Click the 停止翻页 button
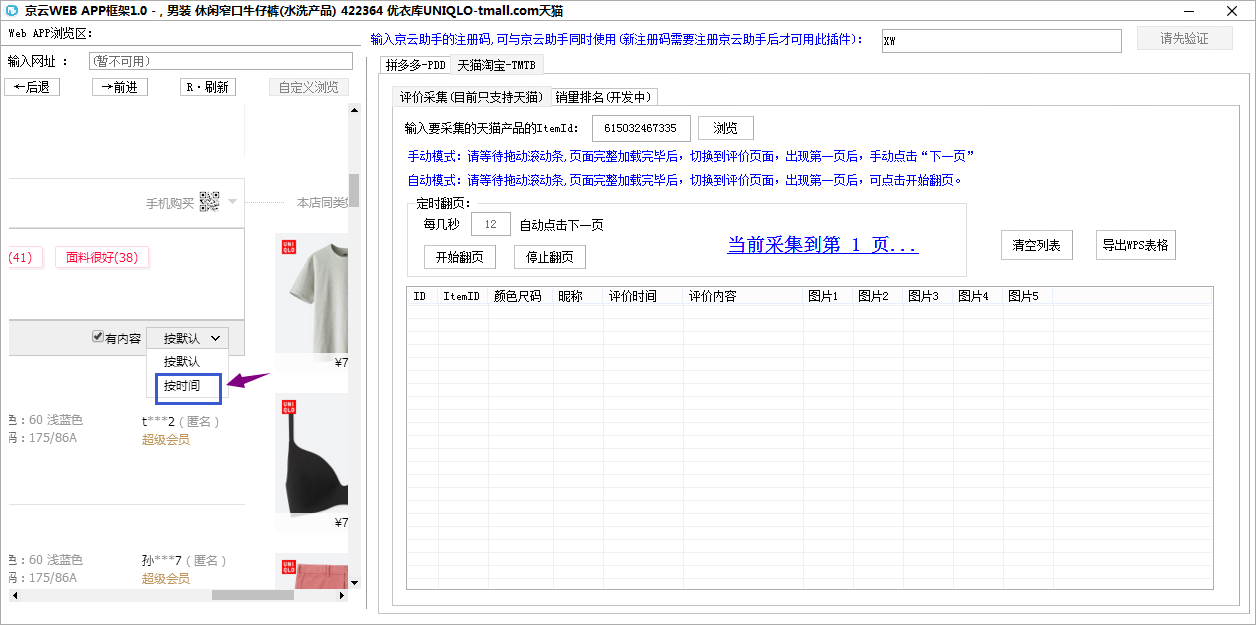1256x625 pixels. click(x=550, y=257)
